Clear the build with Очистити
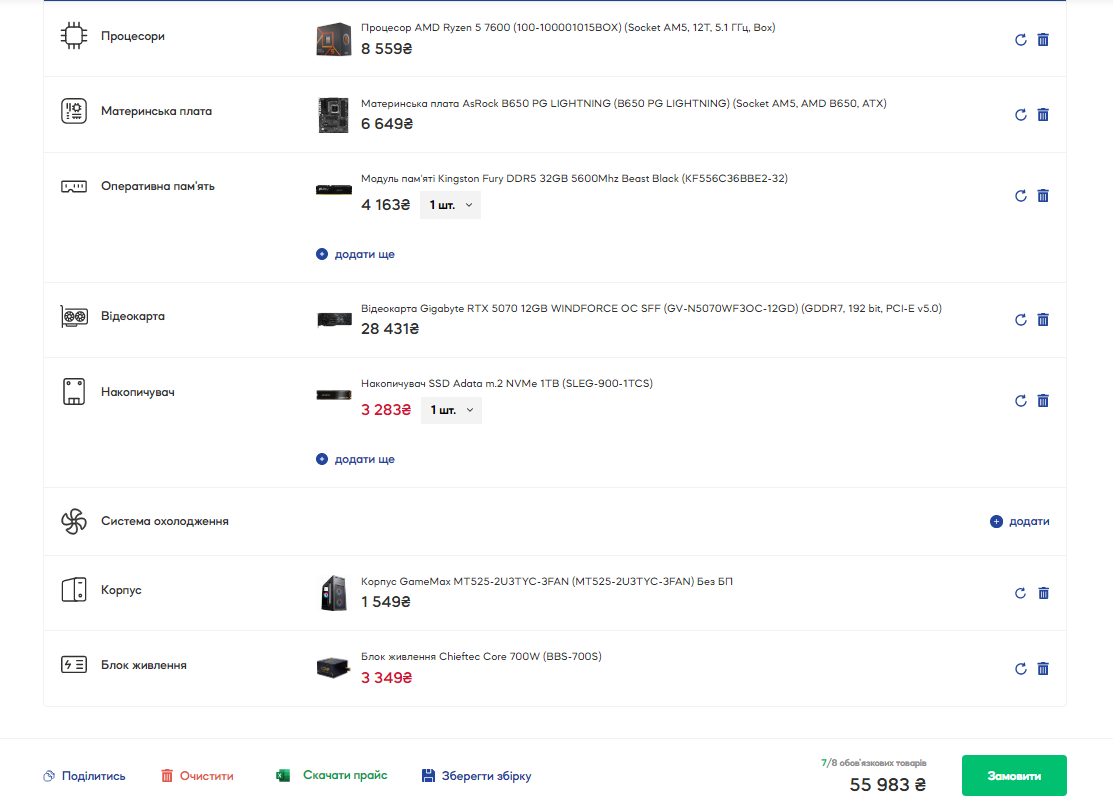Screen dimensions: 1113x808 [x=197, y=776]
